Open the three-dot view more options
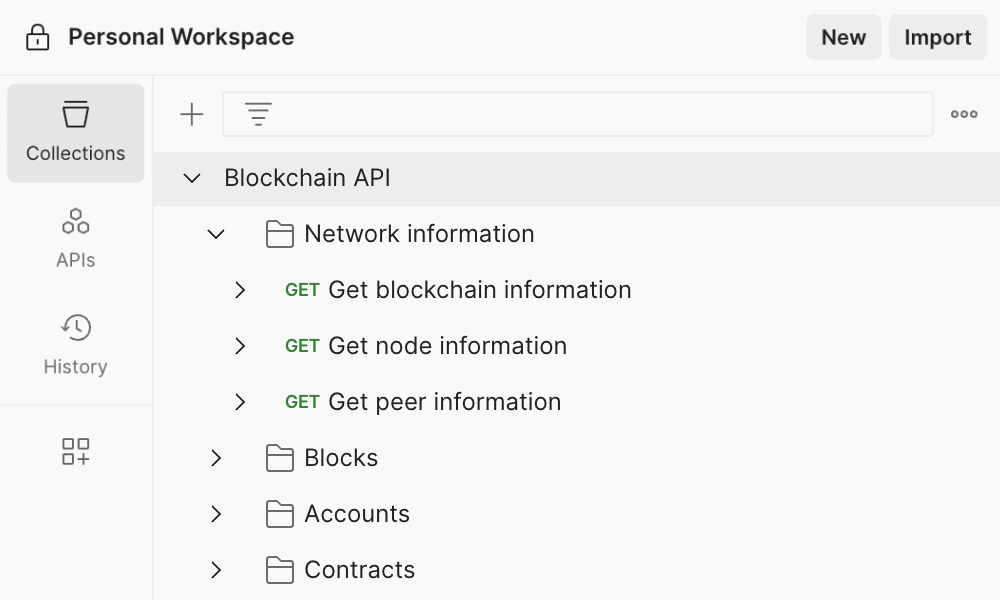The width and height of the screenshot is (1000, 600). point(964,115)
